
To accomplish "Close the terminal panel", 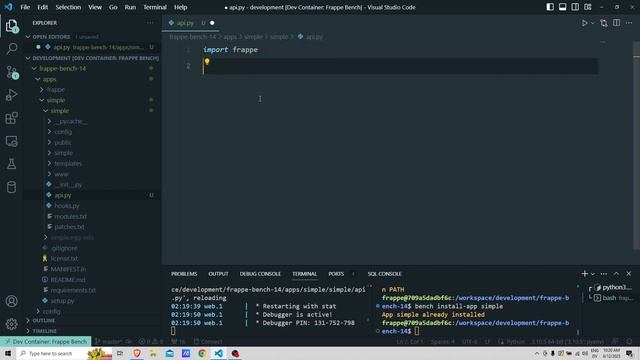I will (629, 274).
